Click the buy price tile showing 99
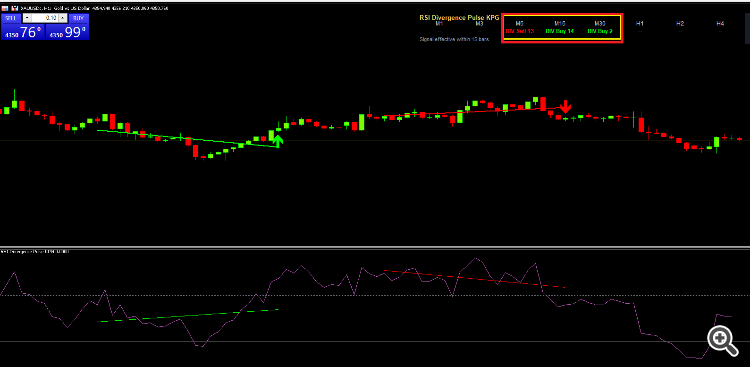The width and height of the screenshot is (750, 367). [x=67, y=32]
